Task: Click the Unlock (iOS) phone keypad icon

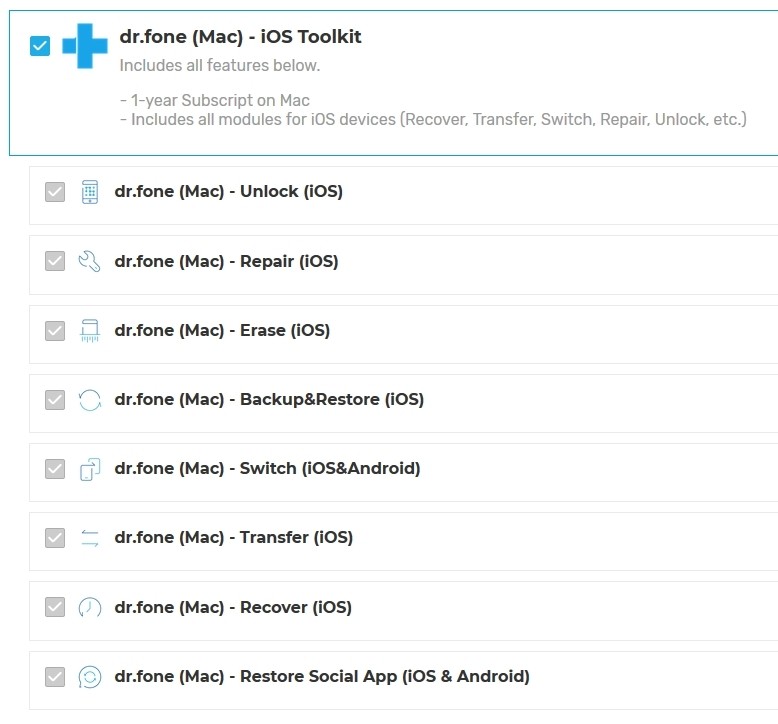Action: [x=90, y=192]
